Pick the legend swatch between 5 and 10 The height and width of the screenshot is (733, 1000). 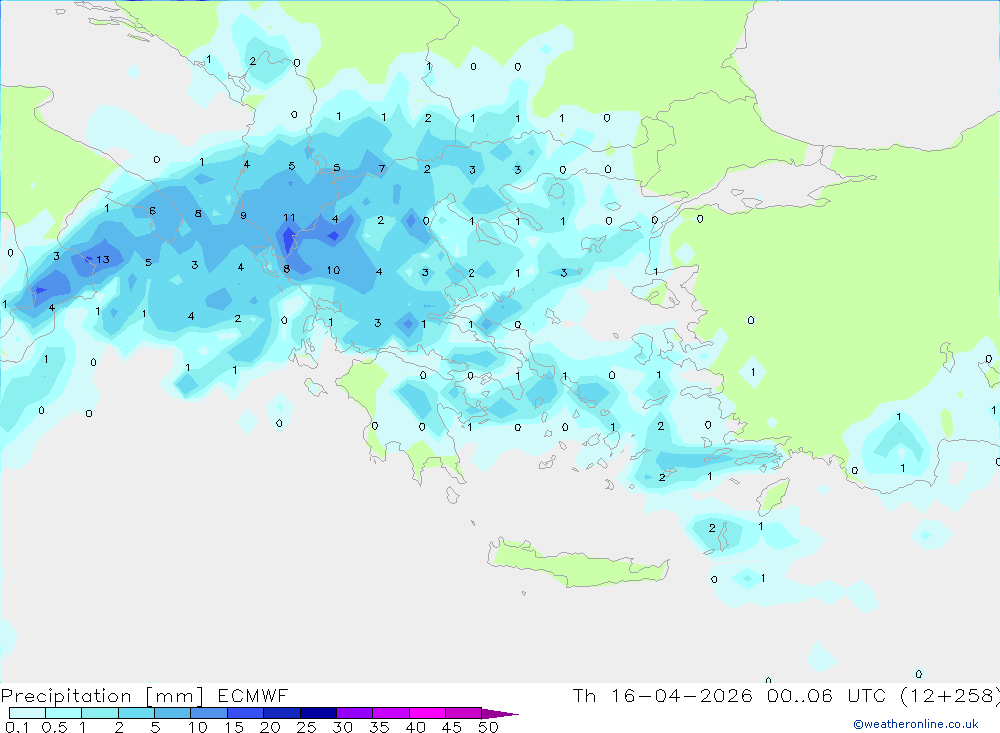point(172,713)
